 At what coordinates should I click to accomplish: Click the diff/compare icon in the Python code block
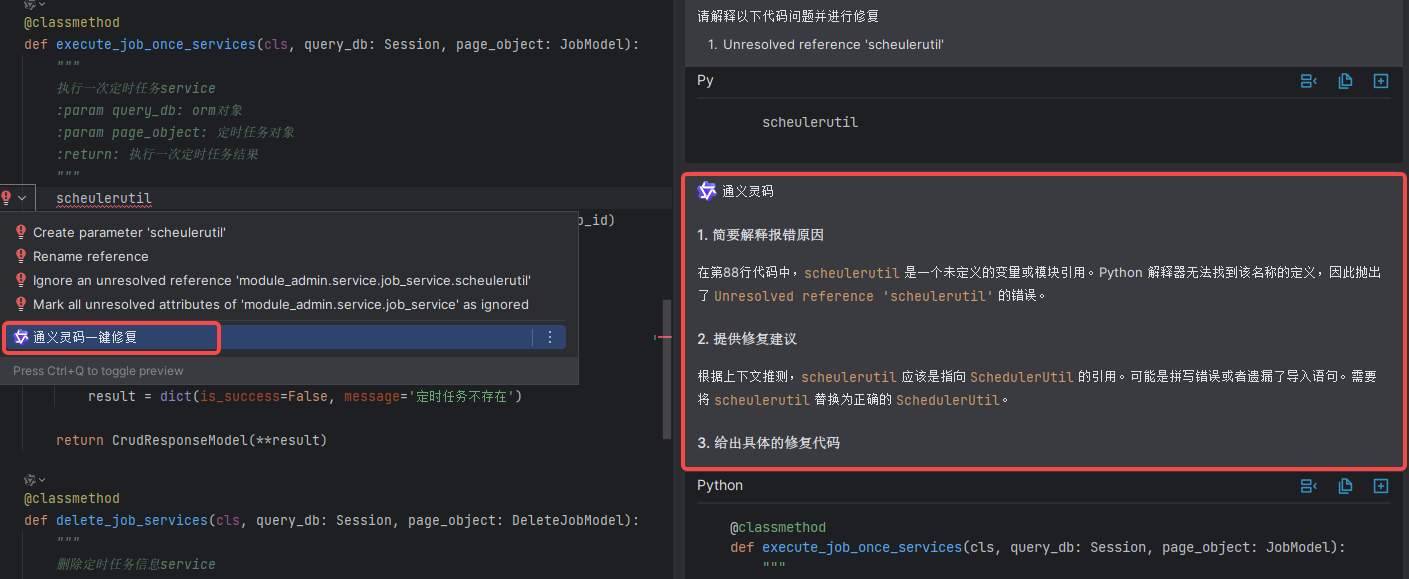pos(1309,486)
